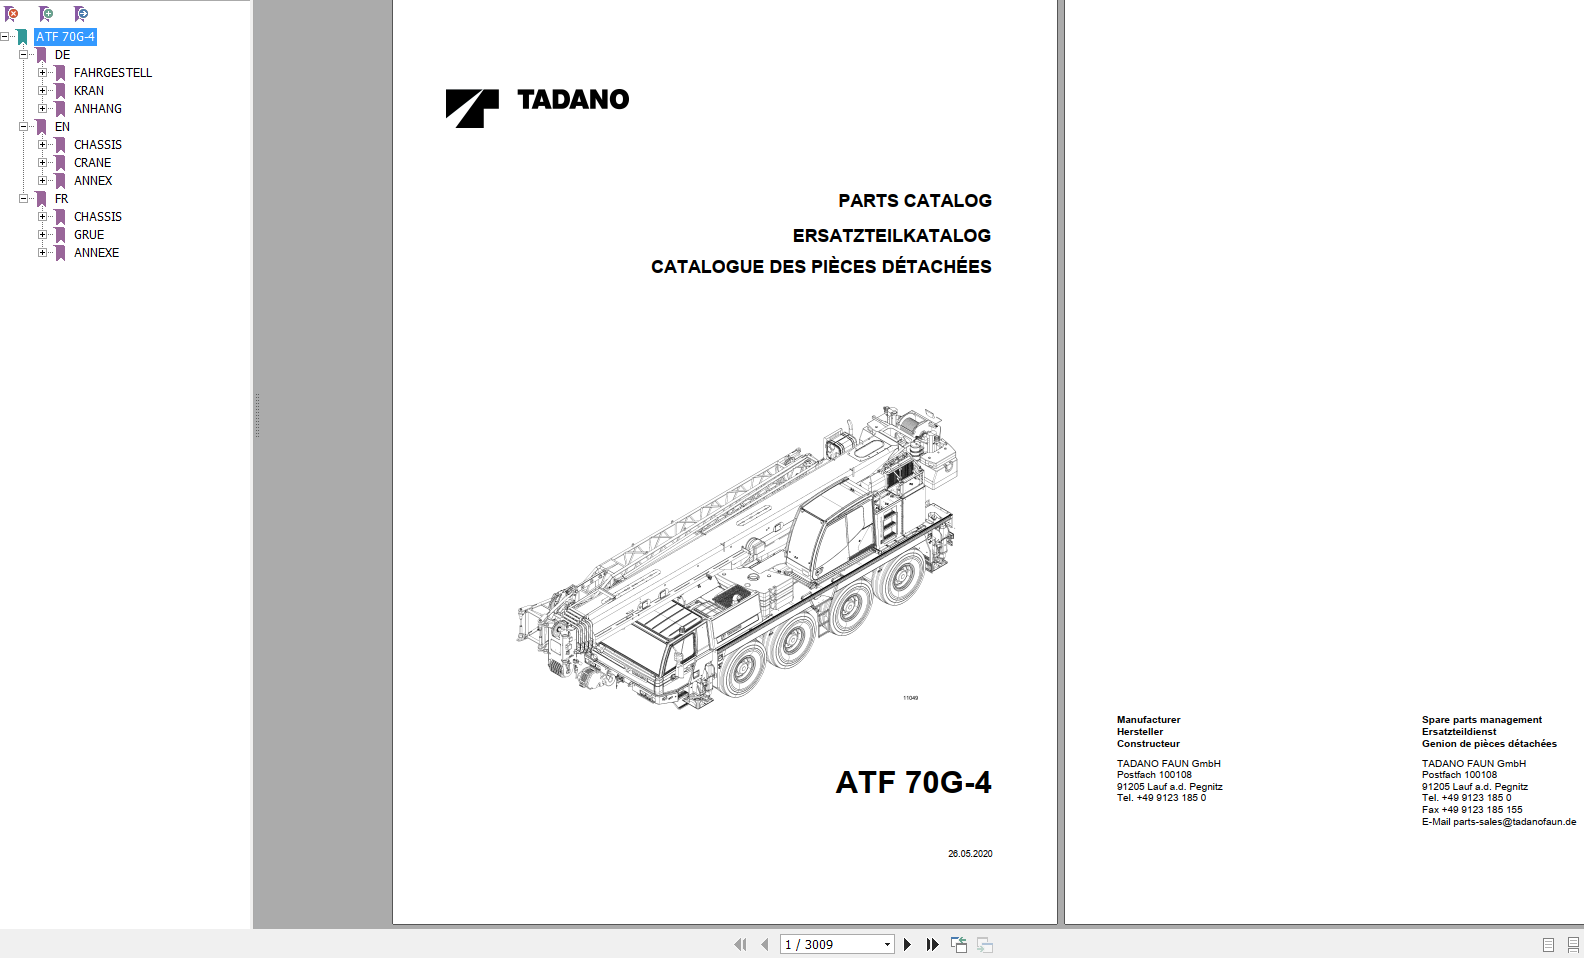Click the TADANO logo on the cover page
The width and height of the screenshot is (1584, 958).
coord(537,107)
